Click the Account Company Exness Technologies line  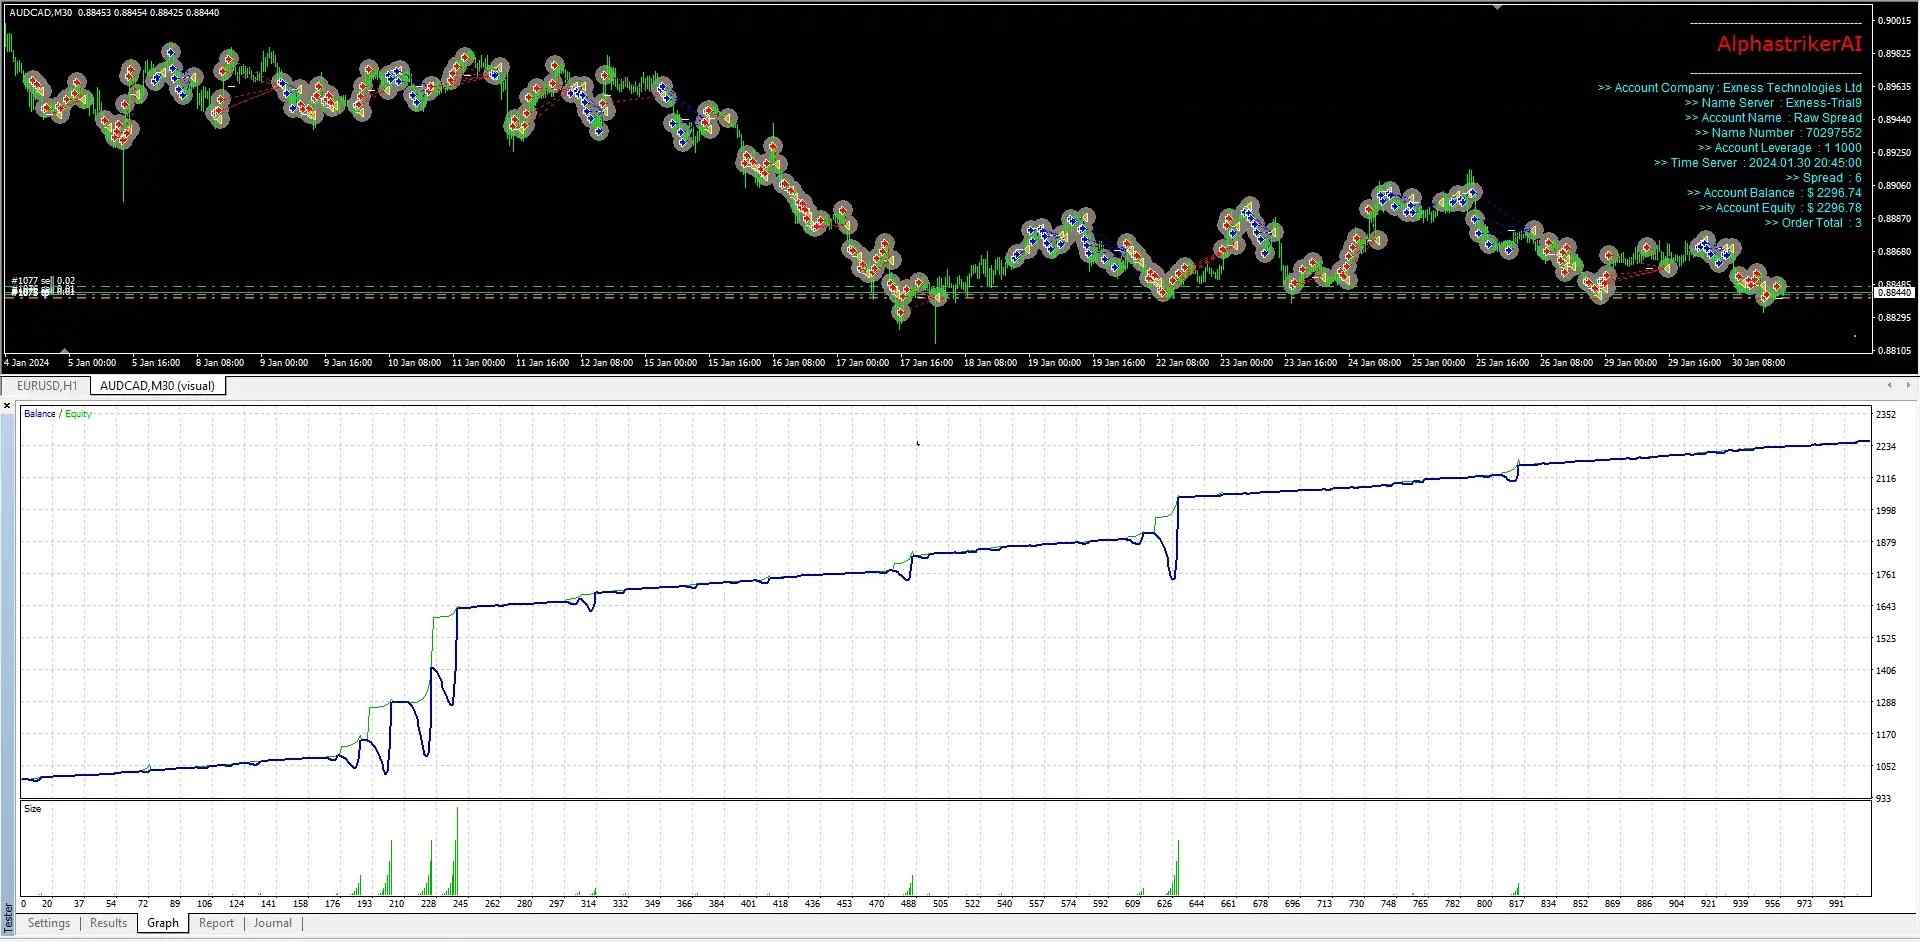(1729, 88)
